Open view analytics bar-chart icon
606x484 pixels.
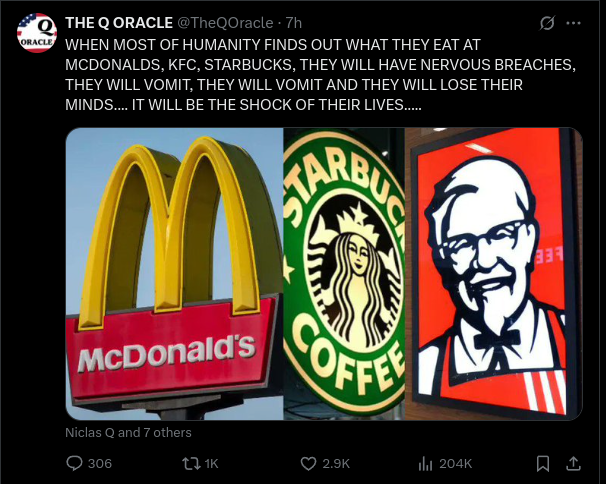424,463
